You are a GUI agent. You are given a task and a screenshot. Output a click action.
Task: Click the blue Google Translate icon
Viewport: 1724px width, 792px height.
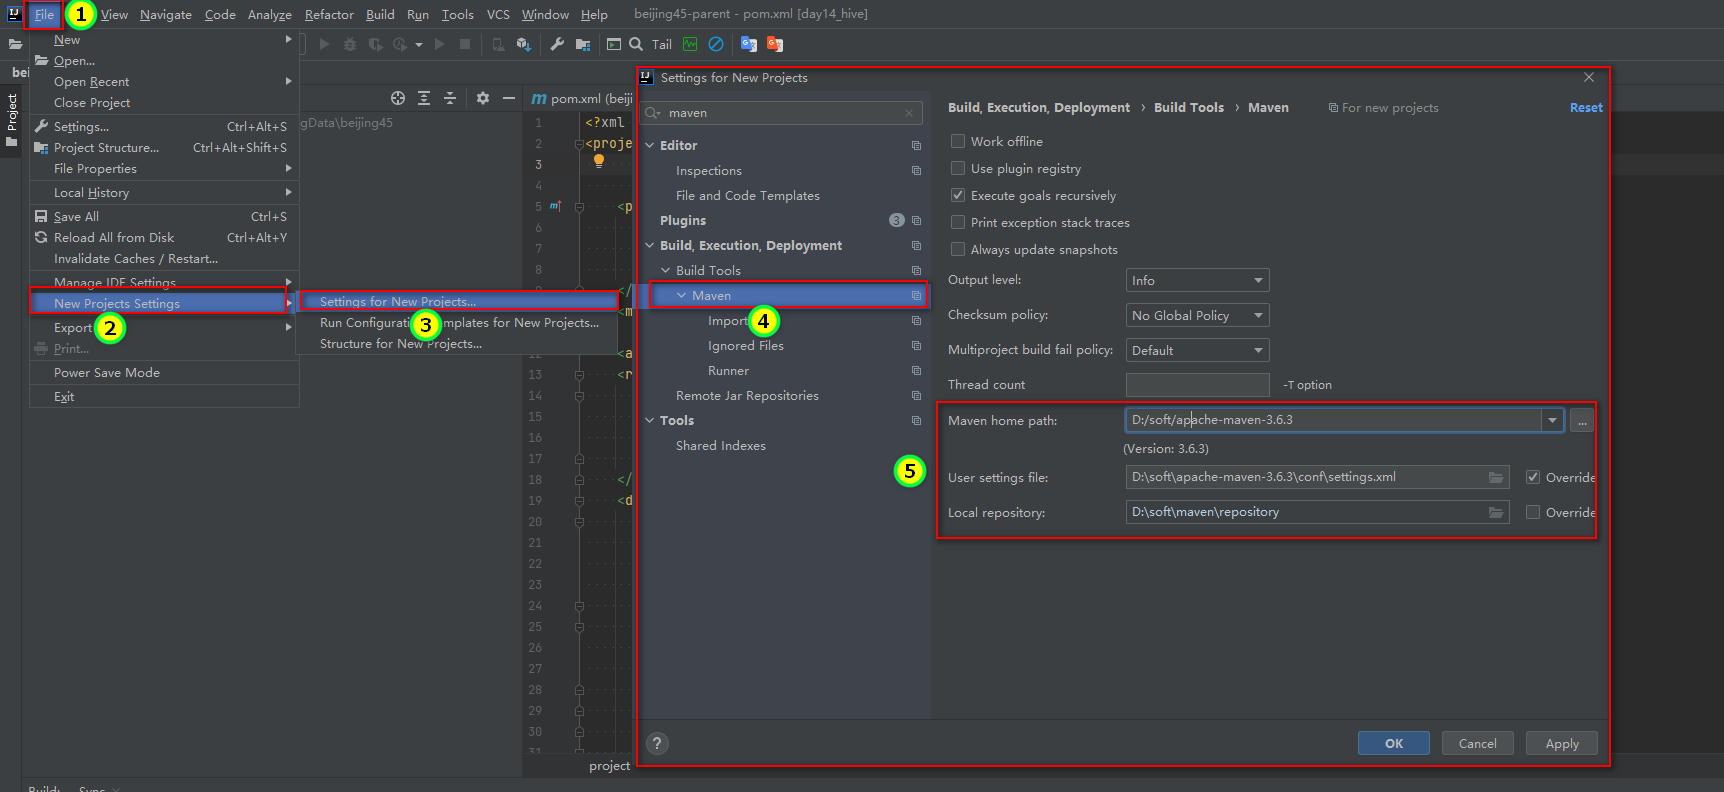(749, 44)
